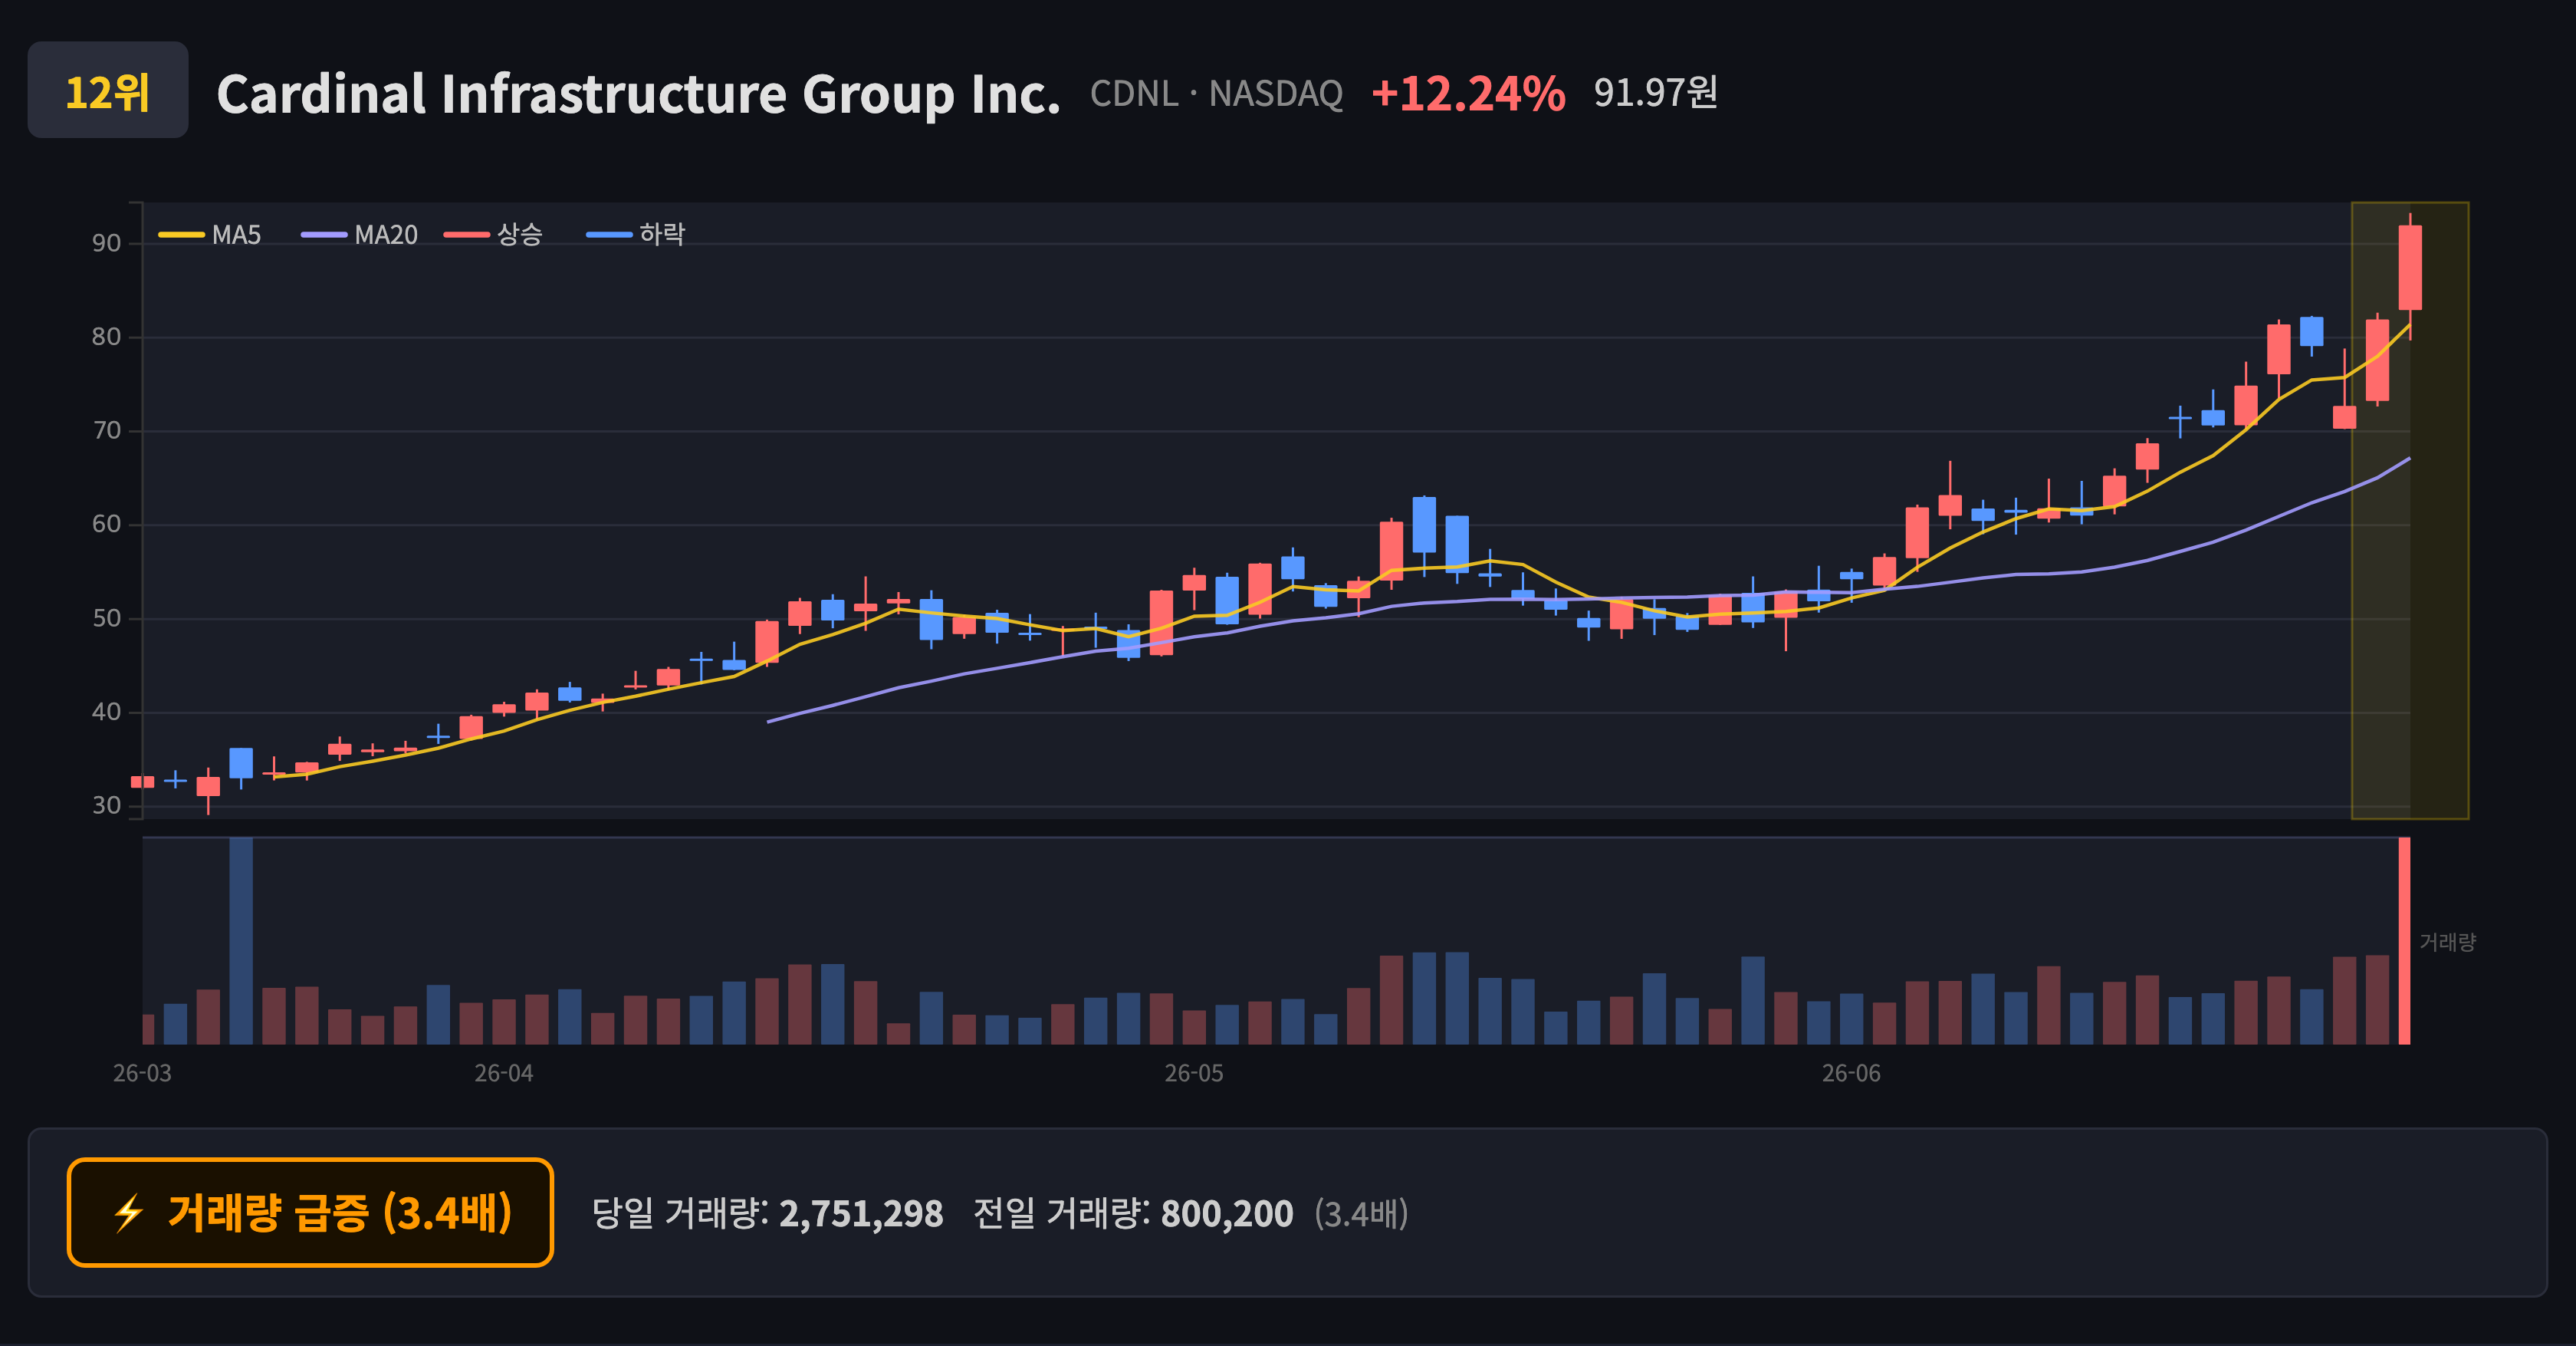Click the 60 price axis label
Image resolution: width=2576 pixels, height=1346 pixels.
[x=106, y=524]
